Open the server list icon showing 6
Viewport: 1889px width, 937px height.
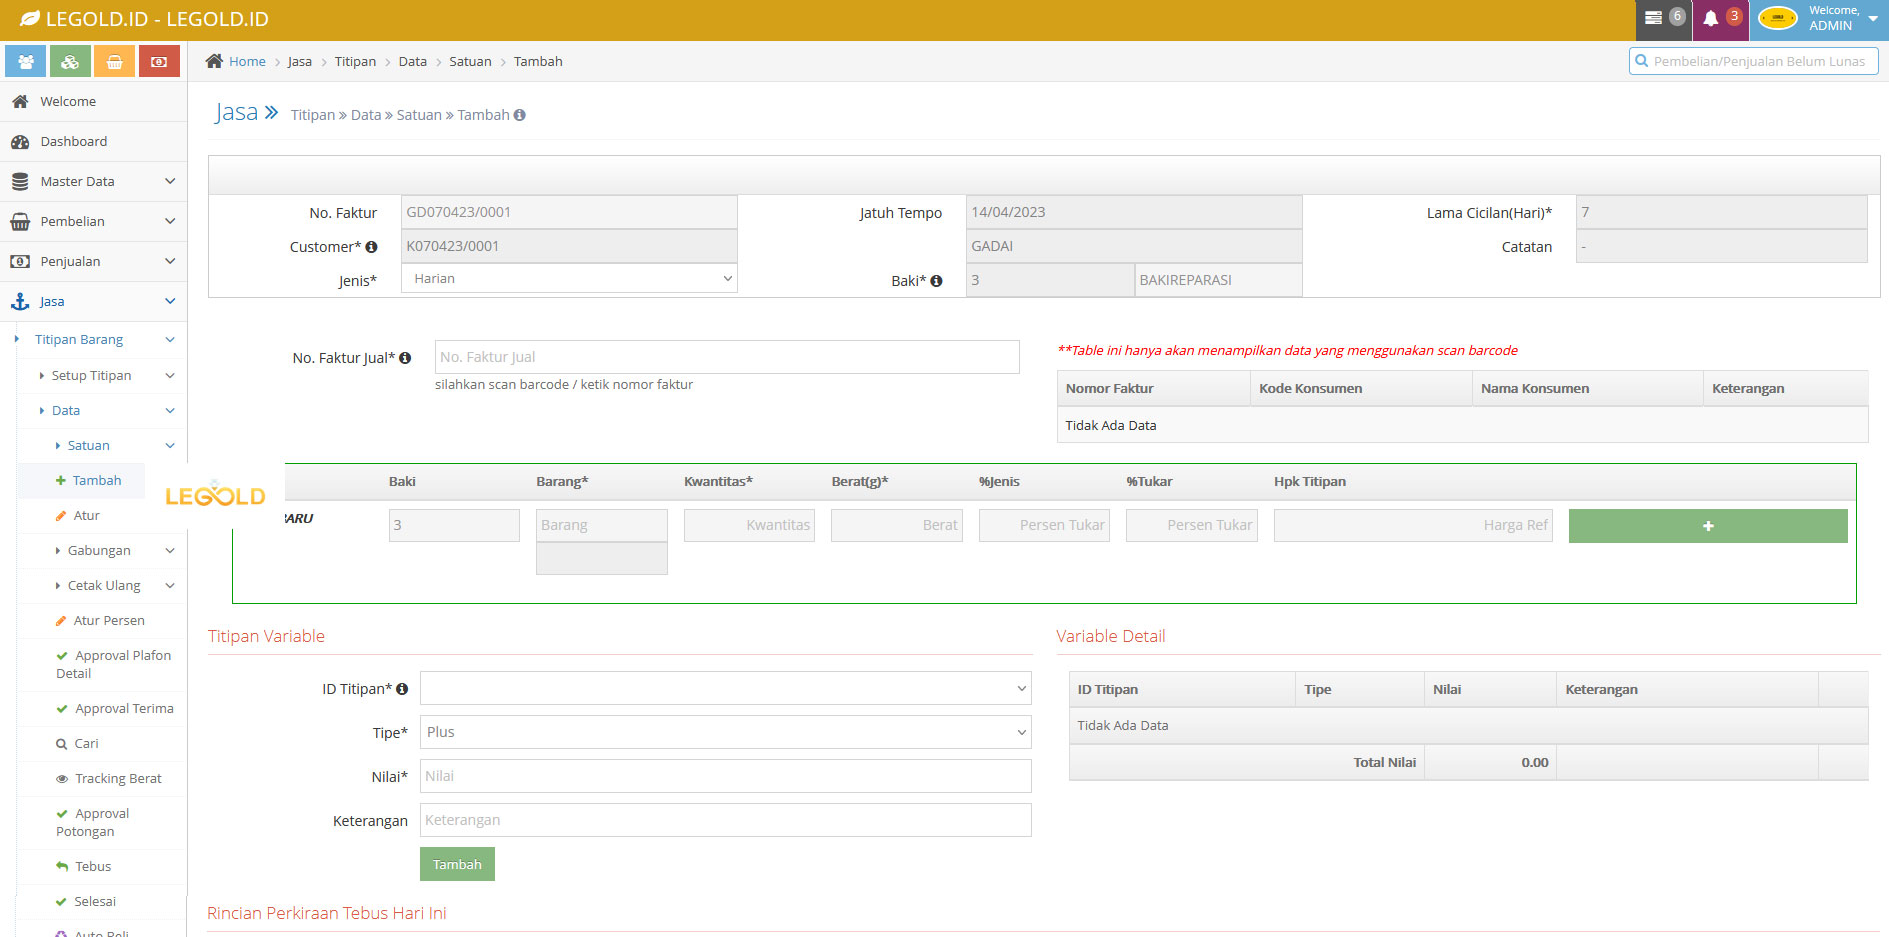click(1660, 18)
